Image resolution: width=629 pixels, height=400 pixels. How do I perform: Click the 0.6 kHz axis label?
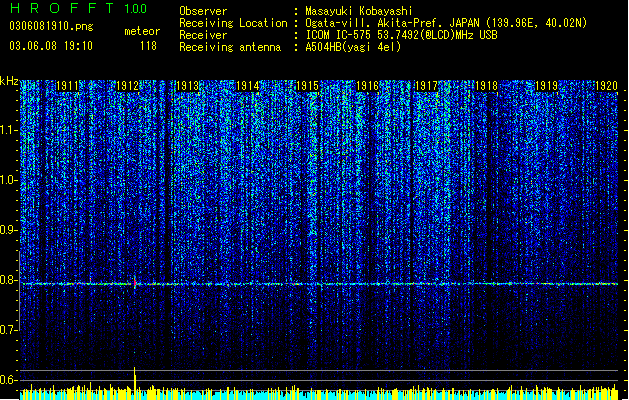[9, 380]
